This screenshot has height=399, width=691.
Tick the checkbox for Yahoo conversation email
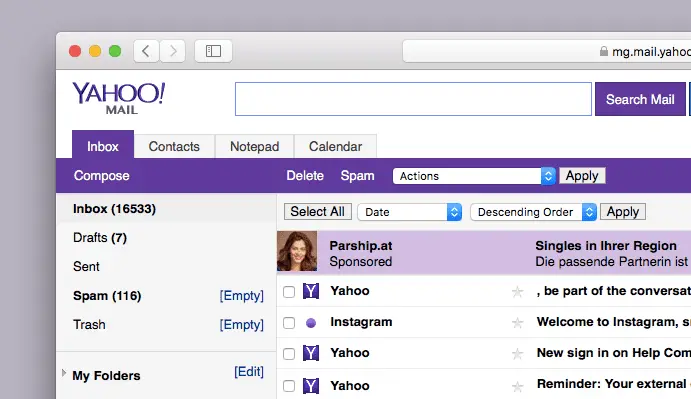tap(289, 291)
